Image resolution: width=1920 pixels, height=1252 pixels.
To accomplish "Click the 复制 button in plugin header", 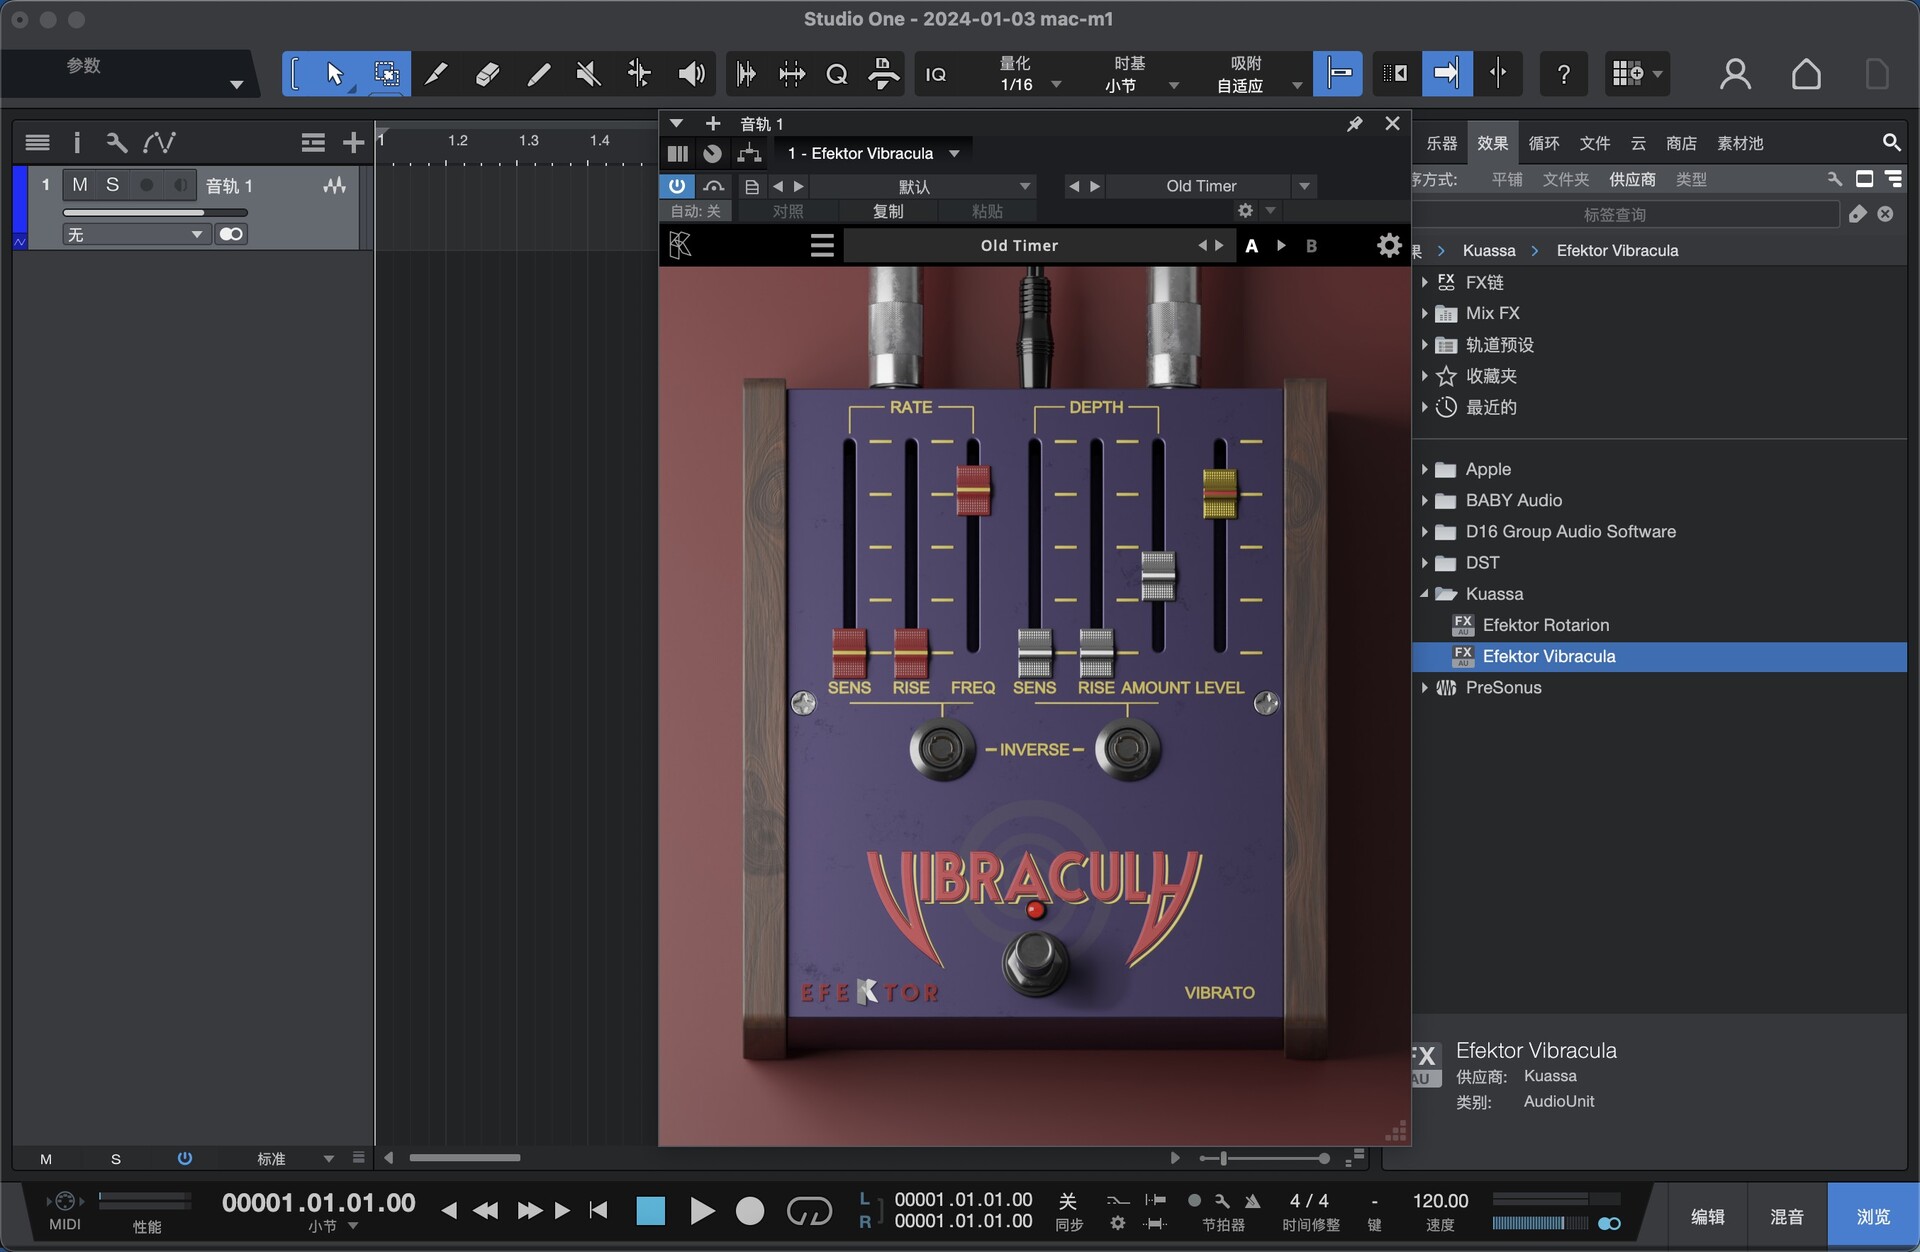I will pos(888,212).
